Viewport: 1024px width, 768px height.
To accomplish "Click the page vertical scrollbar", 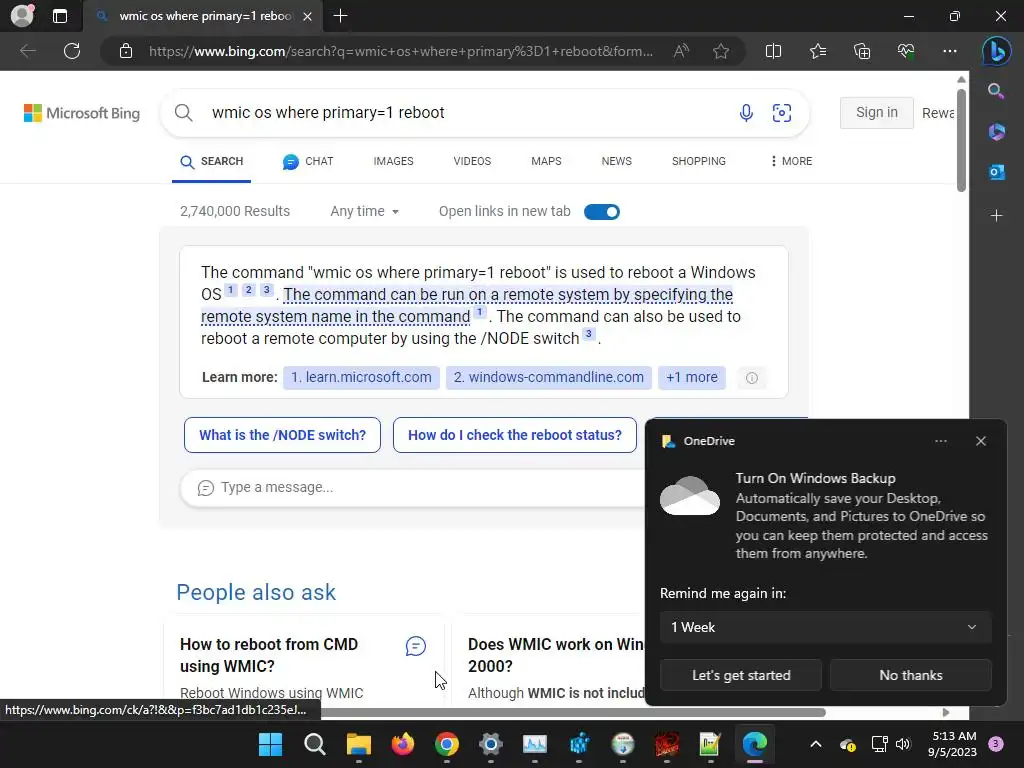I will tap(961, 142).
